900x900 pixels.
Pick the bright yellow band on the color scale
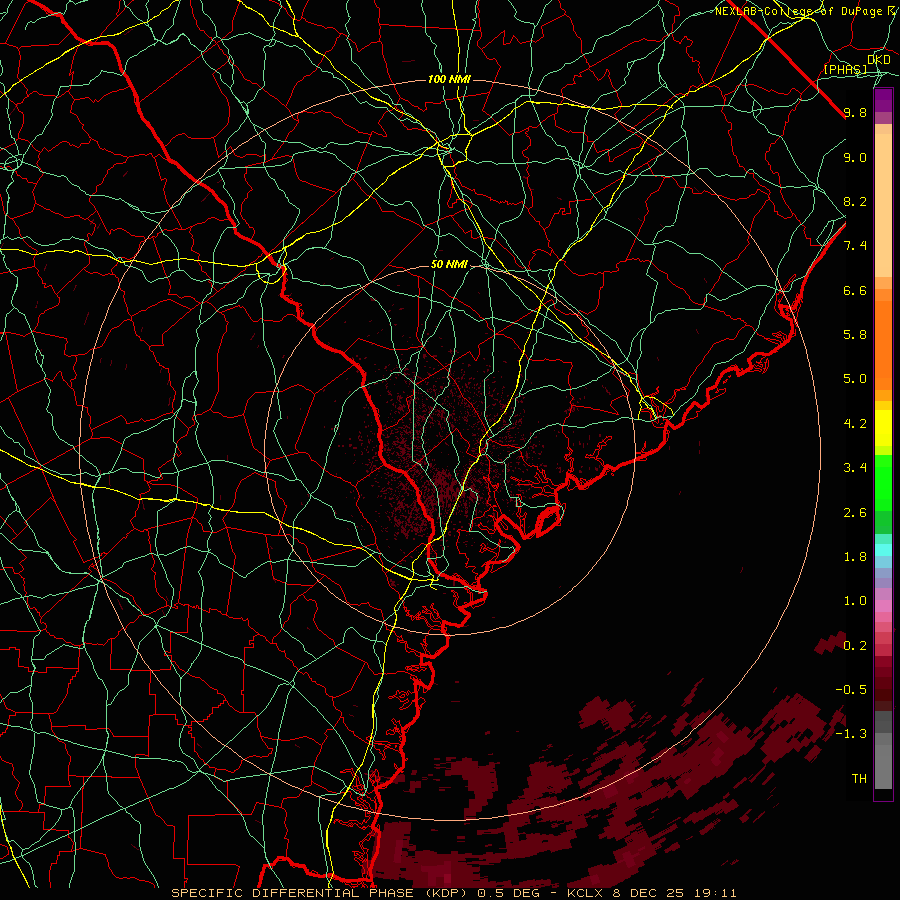pyautogui.click(x=883, y=428)
